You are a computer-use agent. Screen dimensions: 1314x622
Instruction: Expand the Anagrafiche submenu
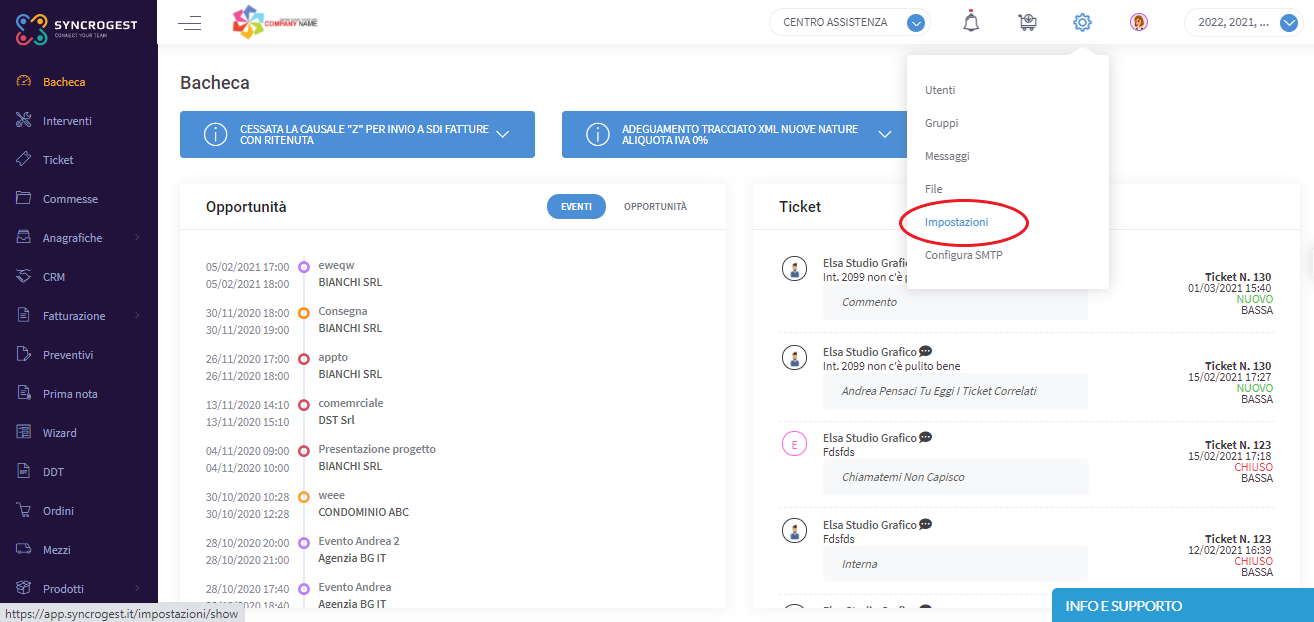point(78,238)
